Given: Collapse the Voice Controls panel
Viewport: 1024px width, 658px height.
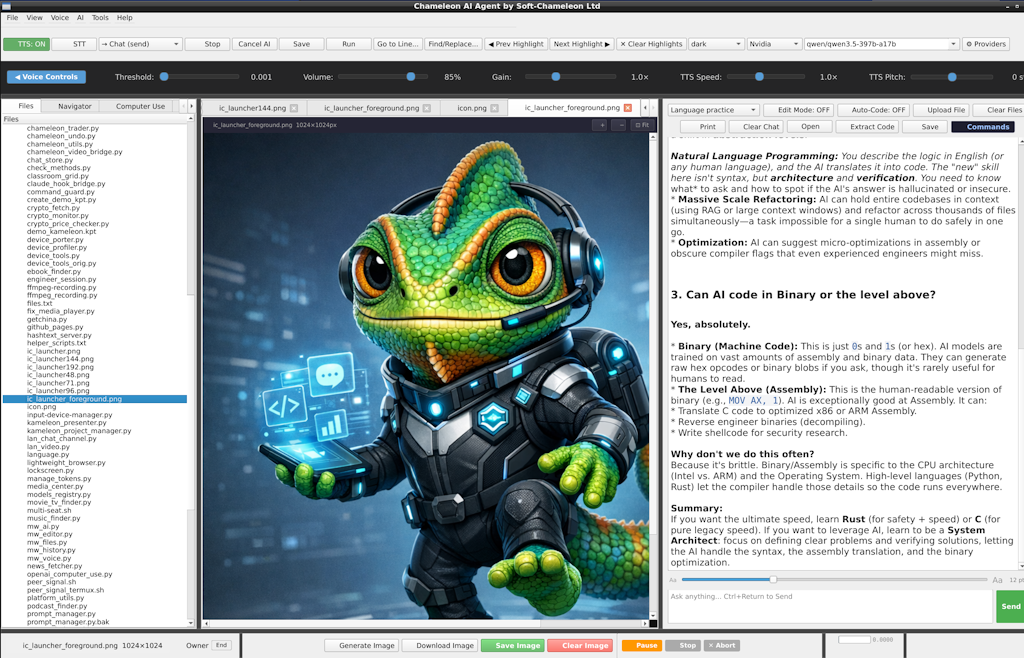Looking at the screenshot, I should click(46, 77).
